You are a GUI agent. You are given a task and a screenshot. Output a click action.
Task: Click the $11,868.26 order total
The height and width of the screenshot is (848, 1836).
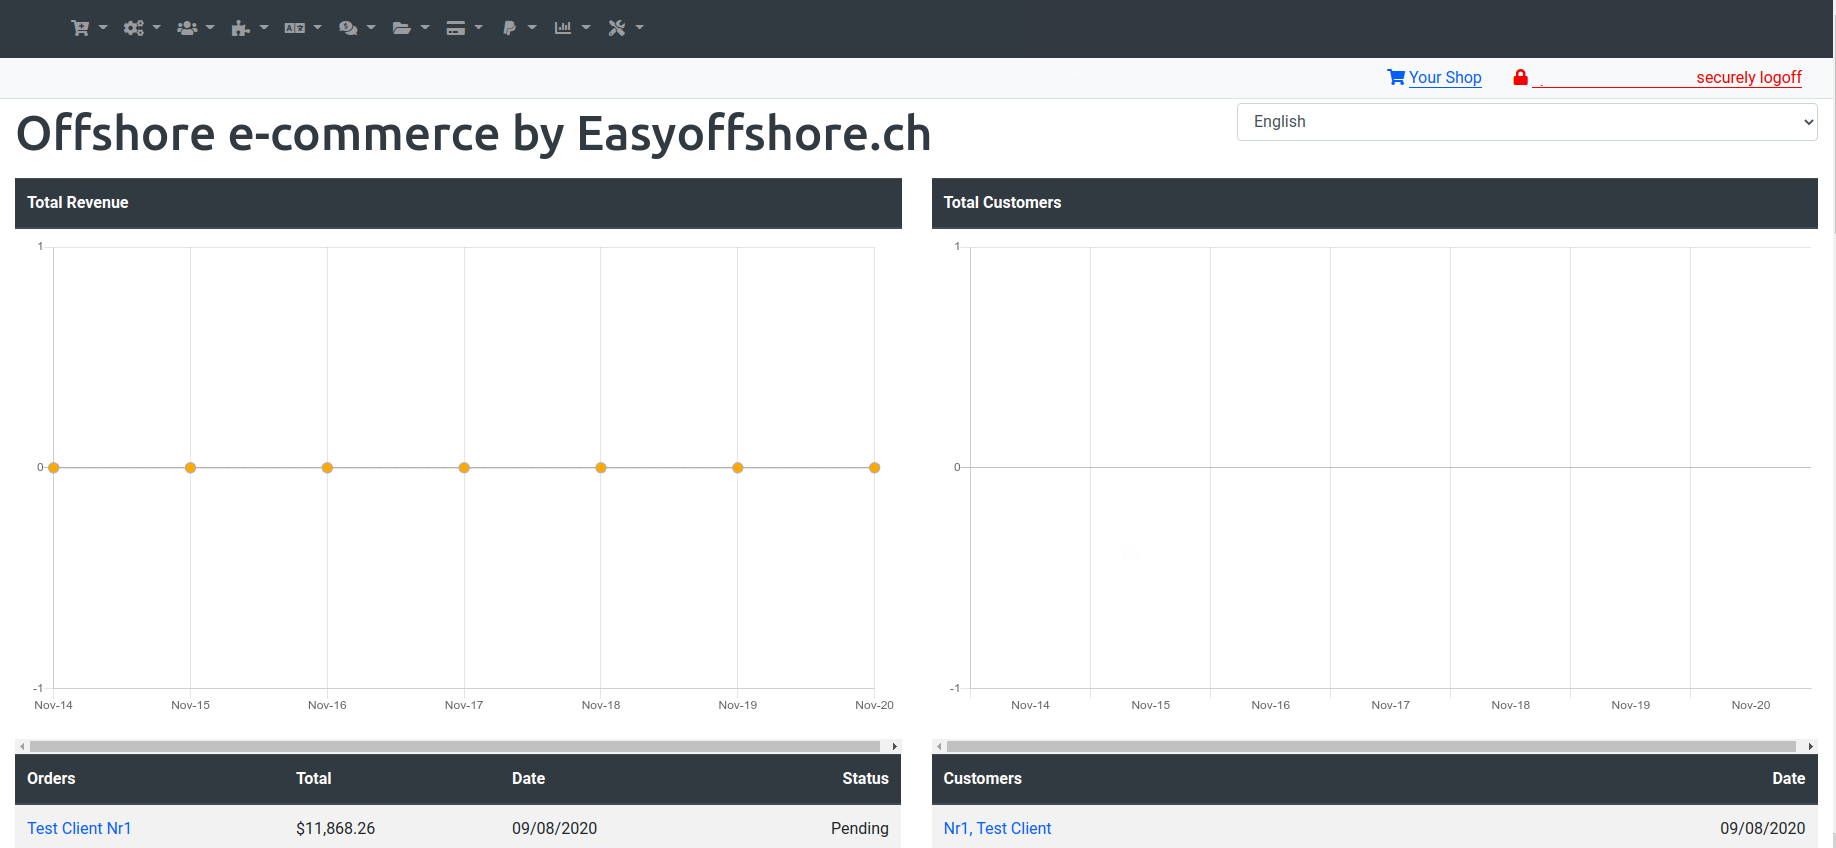pos(335,828)
